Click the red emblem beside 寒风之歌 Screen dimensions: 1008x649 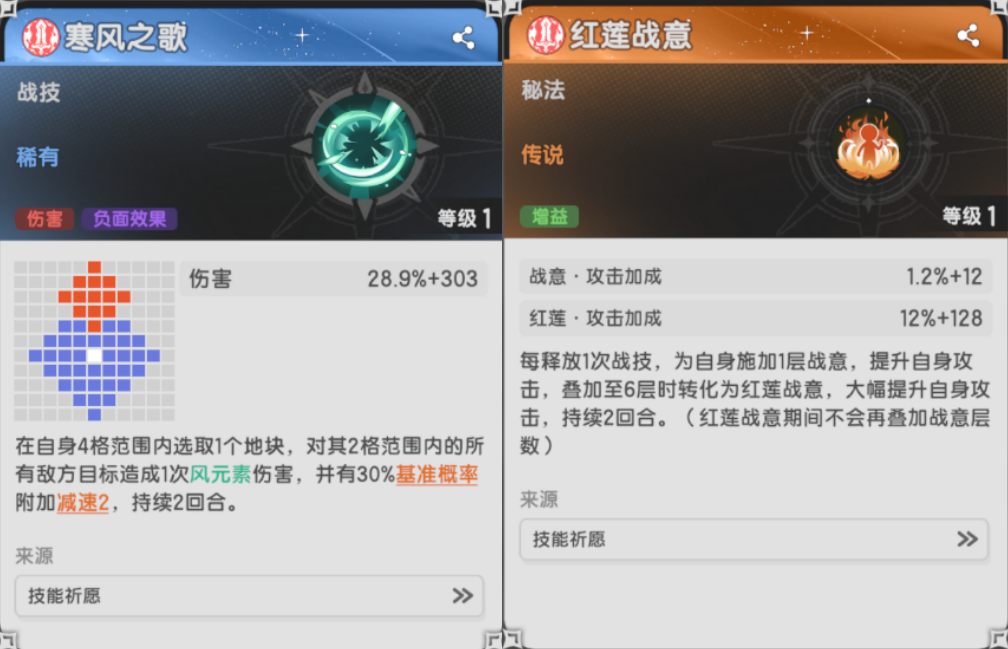click(x=41, y=38)
